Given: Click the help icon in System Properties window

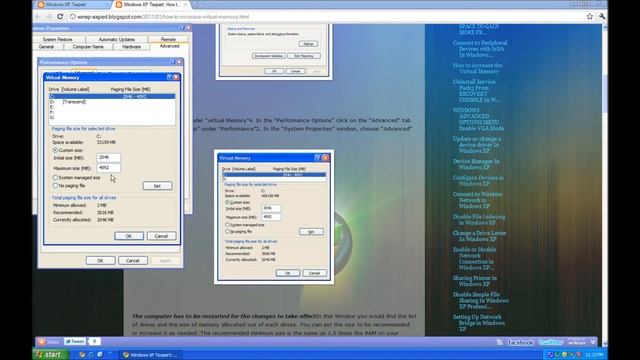Looking at the screenshot, I should 182,28.
